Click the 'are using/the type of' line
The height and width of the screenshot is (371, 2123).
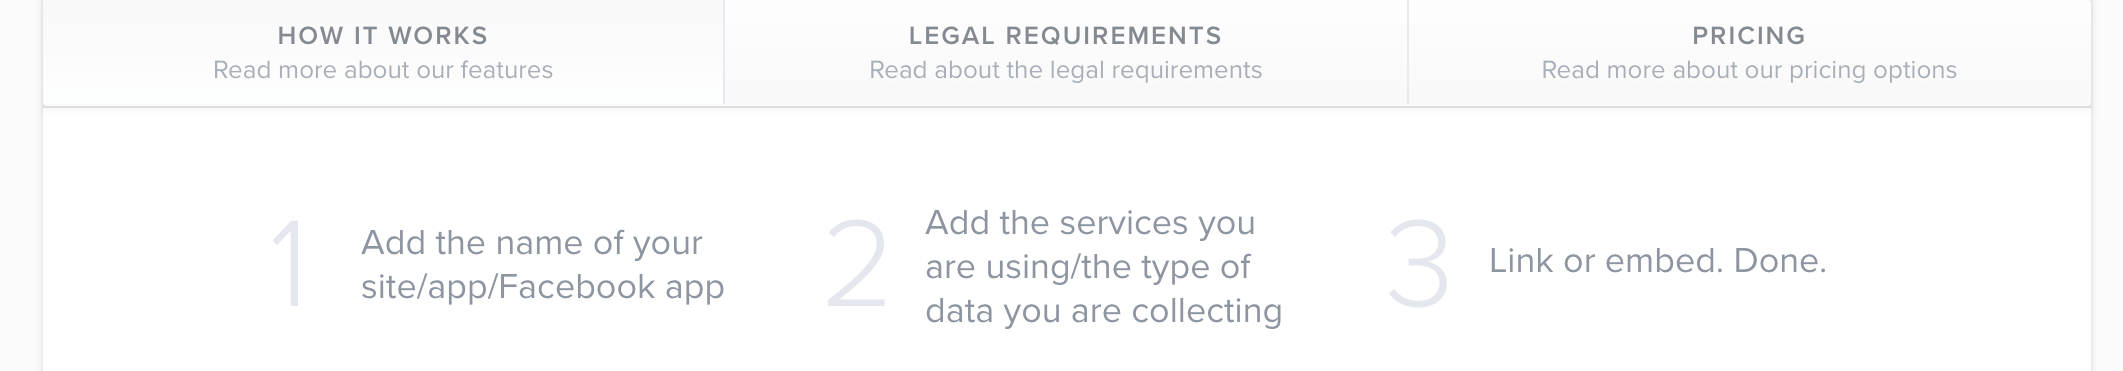click(x=1088, y=267)
